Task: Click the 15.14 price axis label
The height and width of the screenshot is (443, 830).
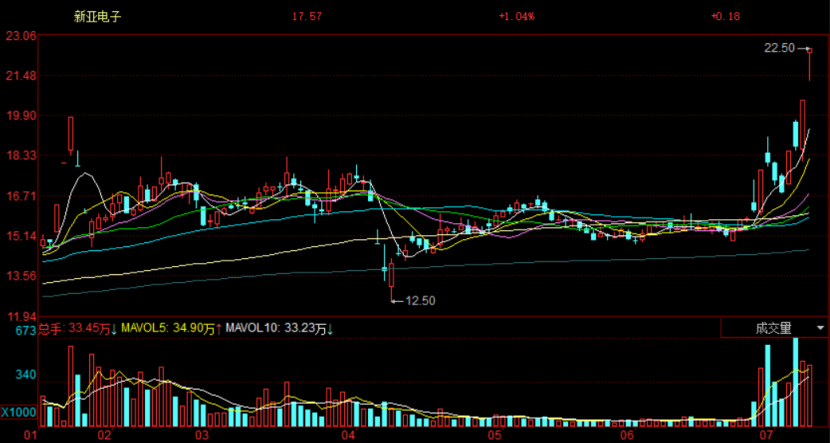Action: 21,236
